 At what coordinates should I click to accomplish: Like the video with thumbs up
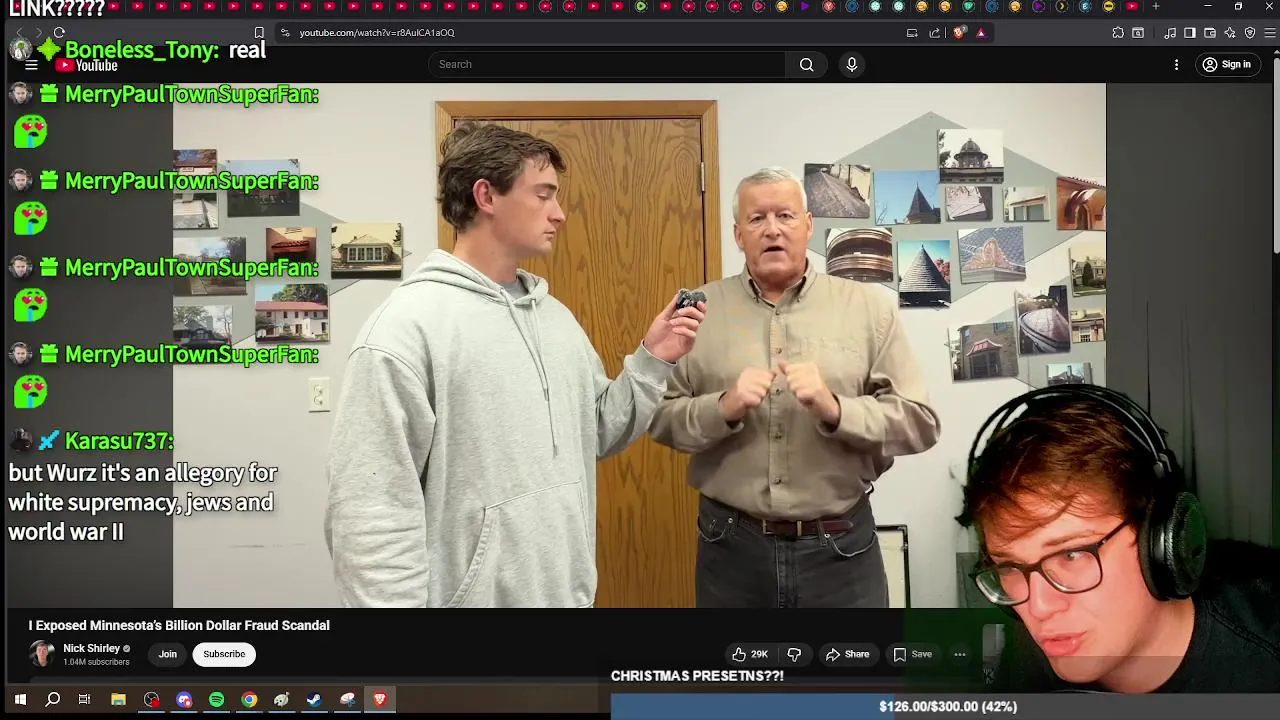click(x=750, y=654)
